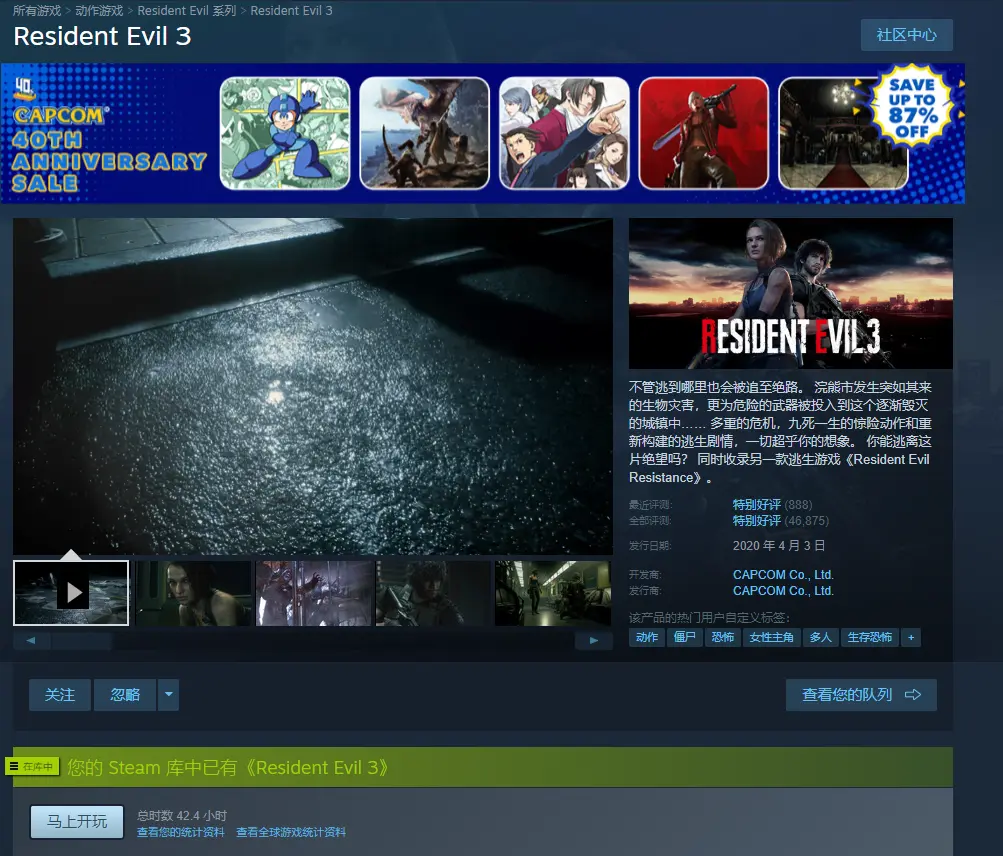Play the trailer video thumbnail
Screen dimensions: 1003x856
tap(71, 593)
